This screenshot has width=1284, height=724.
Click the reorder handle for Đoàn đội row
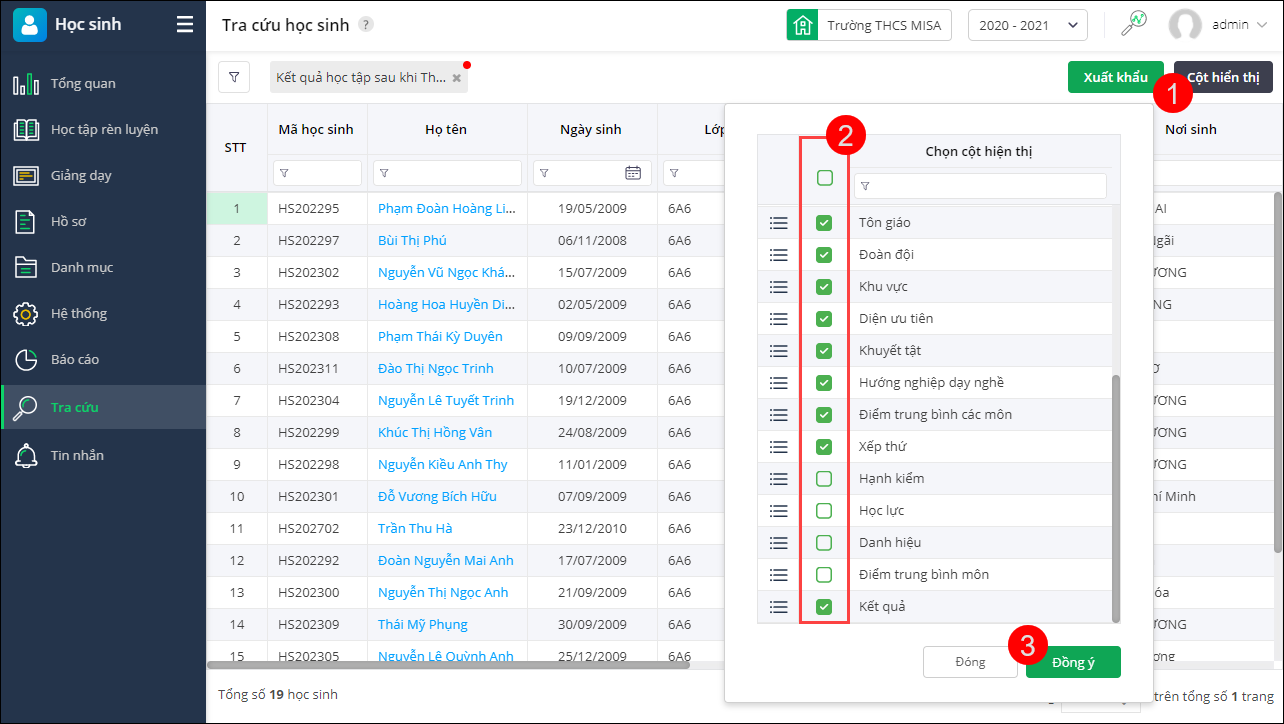click(779, 255)
